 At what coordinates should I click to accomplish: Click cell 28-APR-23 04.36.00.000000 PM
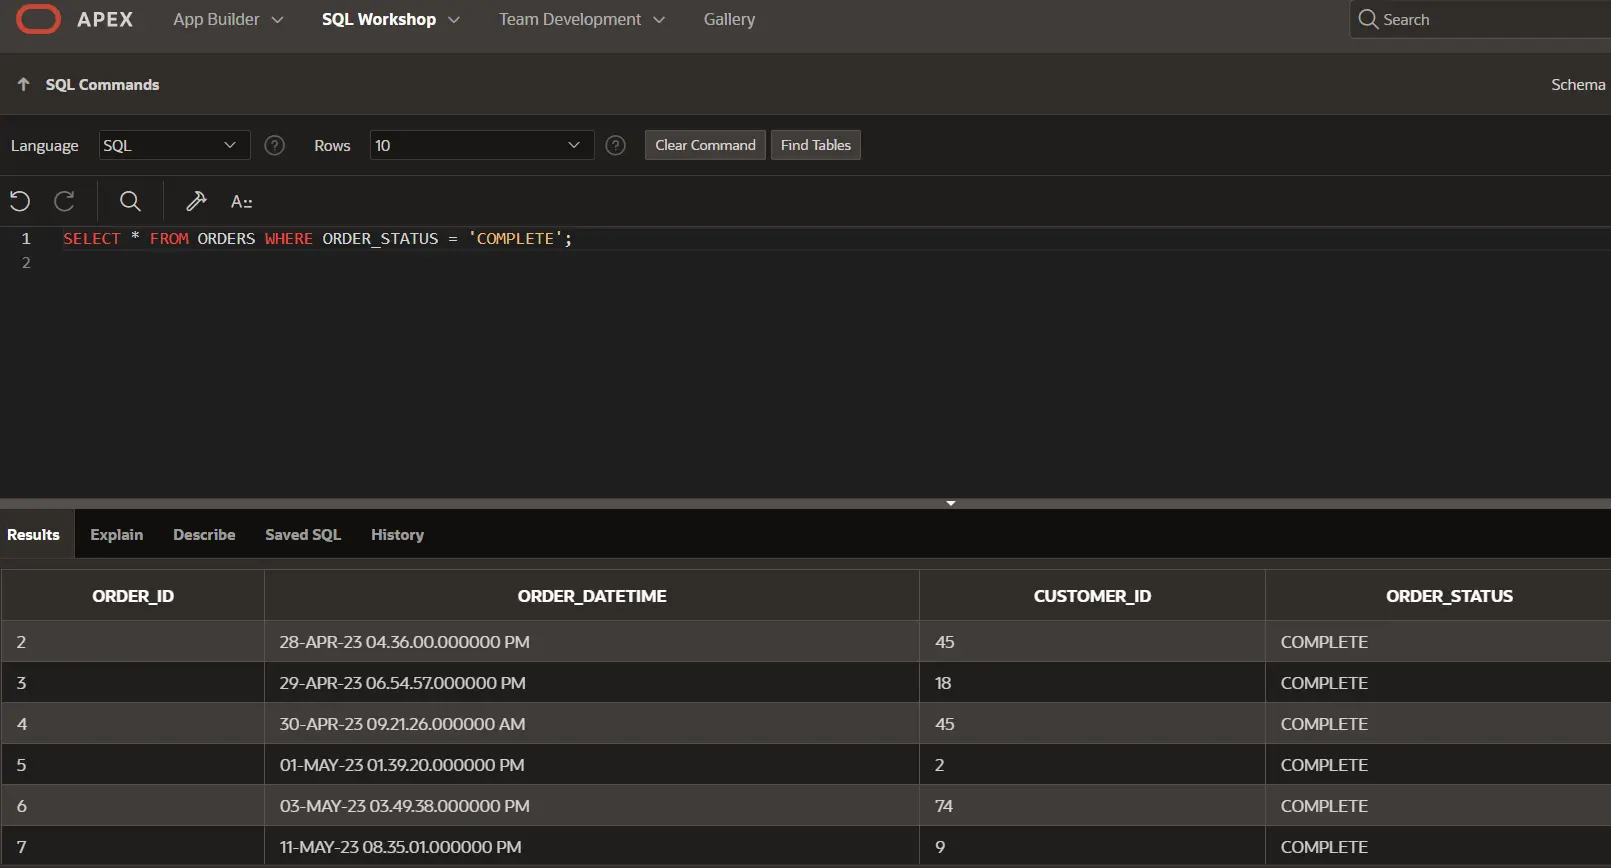[592, 642]
